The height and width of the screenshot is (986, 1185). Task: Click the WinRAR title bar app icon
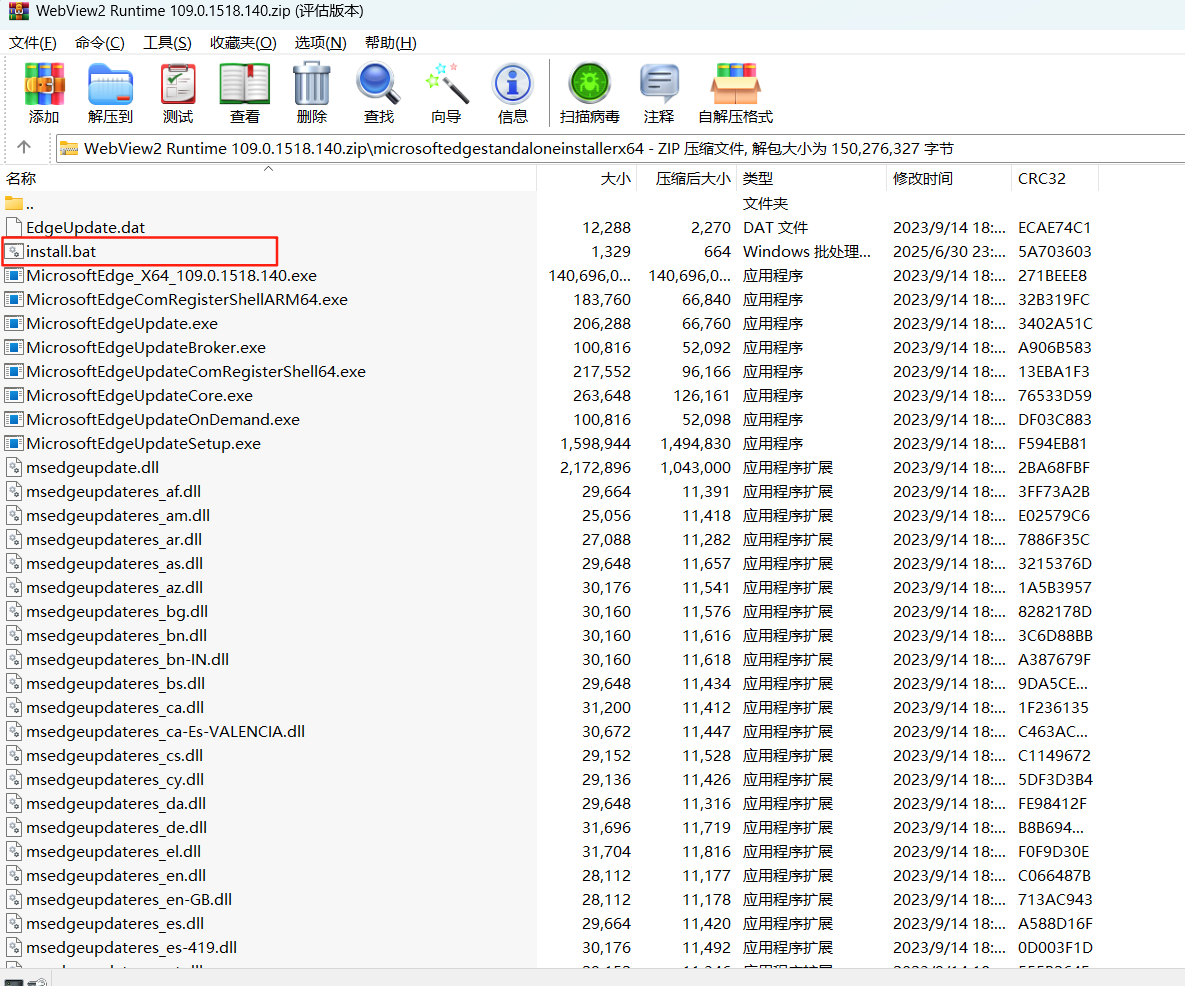point(18,11)
